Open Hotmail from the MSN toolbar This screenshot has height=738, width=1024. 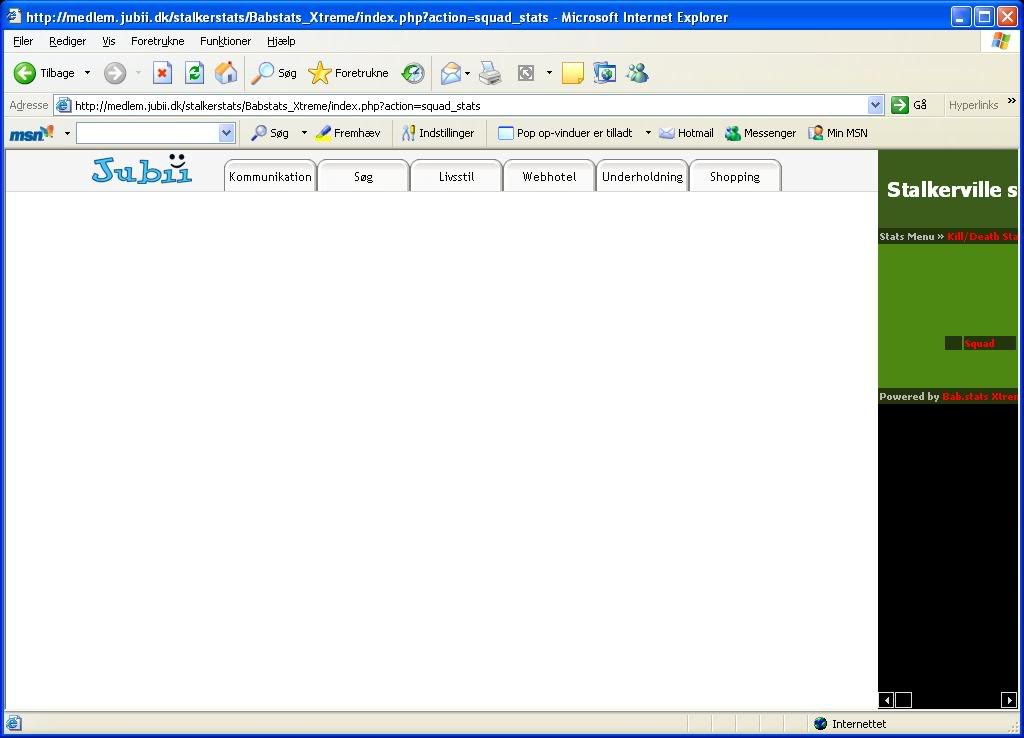[x=686, y=133]
